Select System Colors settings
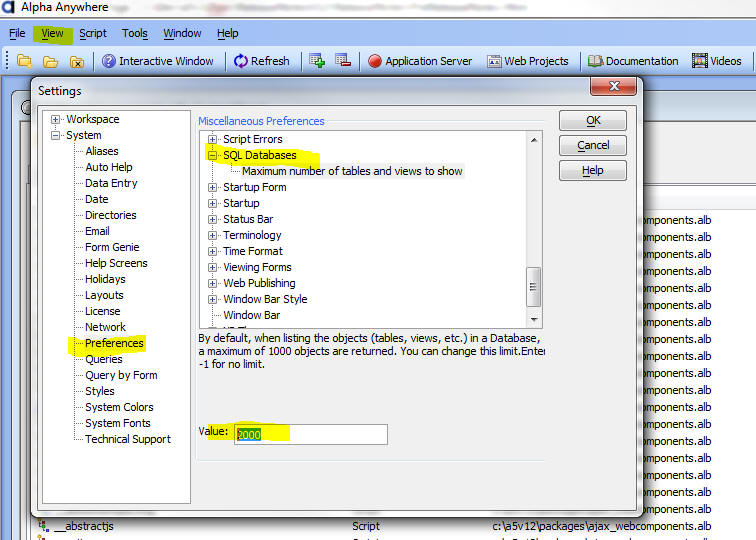This screenshot has height=540, width=756. 119,407
